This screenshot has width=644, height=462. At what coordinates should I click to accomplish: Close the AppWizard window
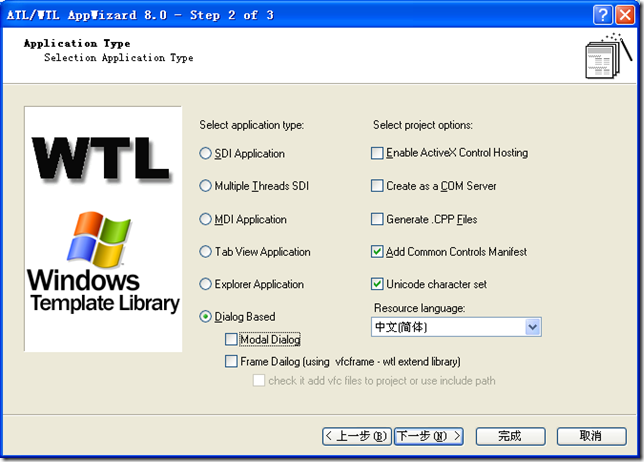[625, 15]
